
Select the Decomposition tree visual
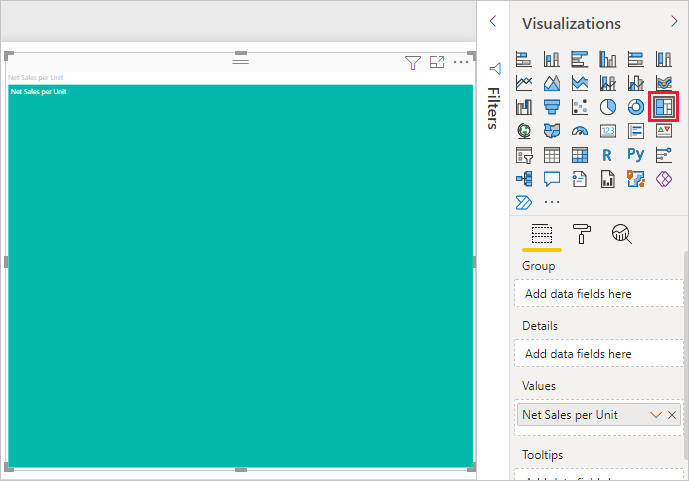(524, 179)
